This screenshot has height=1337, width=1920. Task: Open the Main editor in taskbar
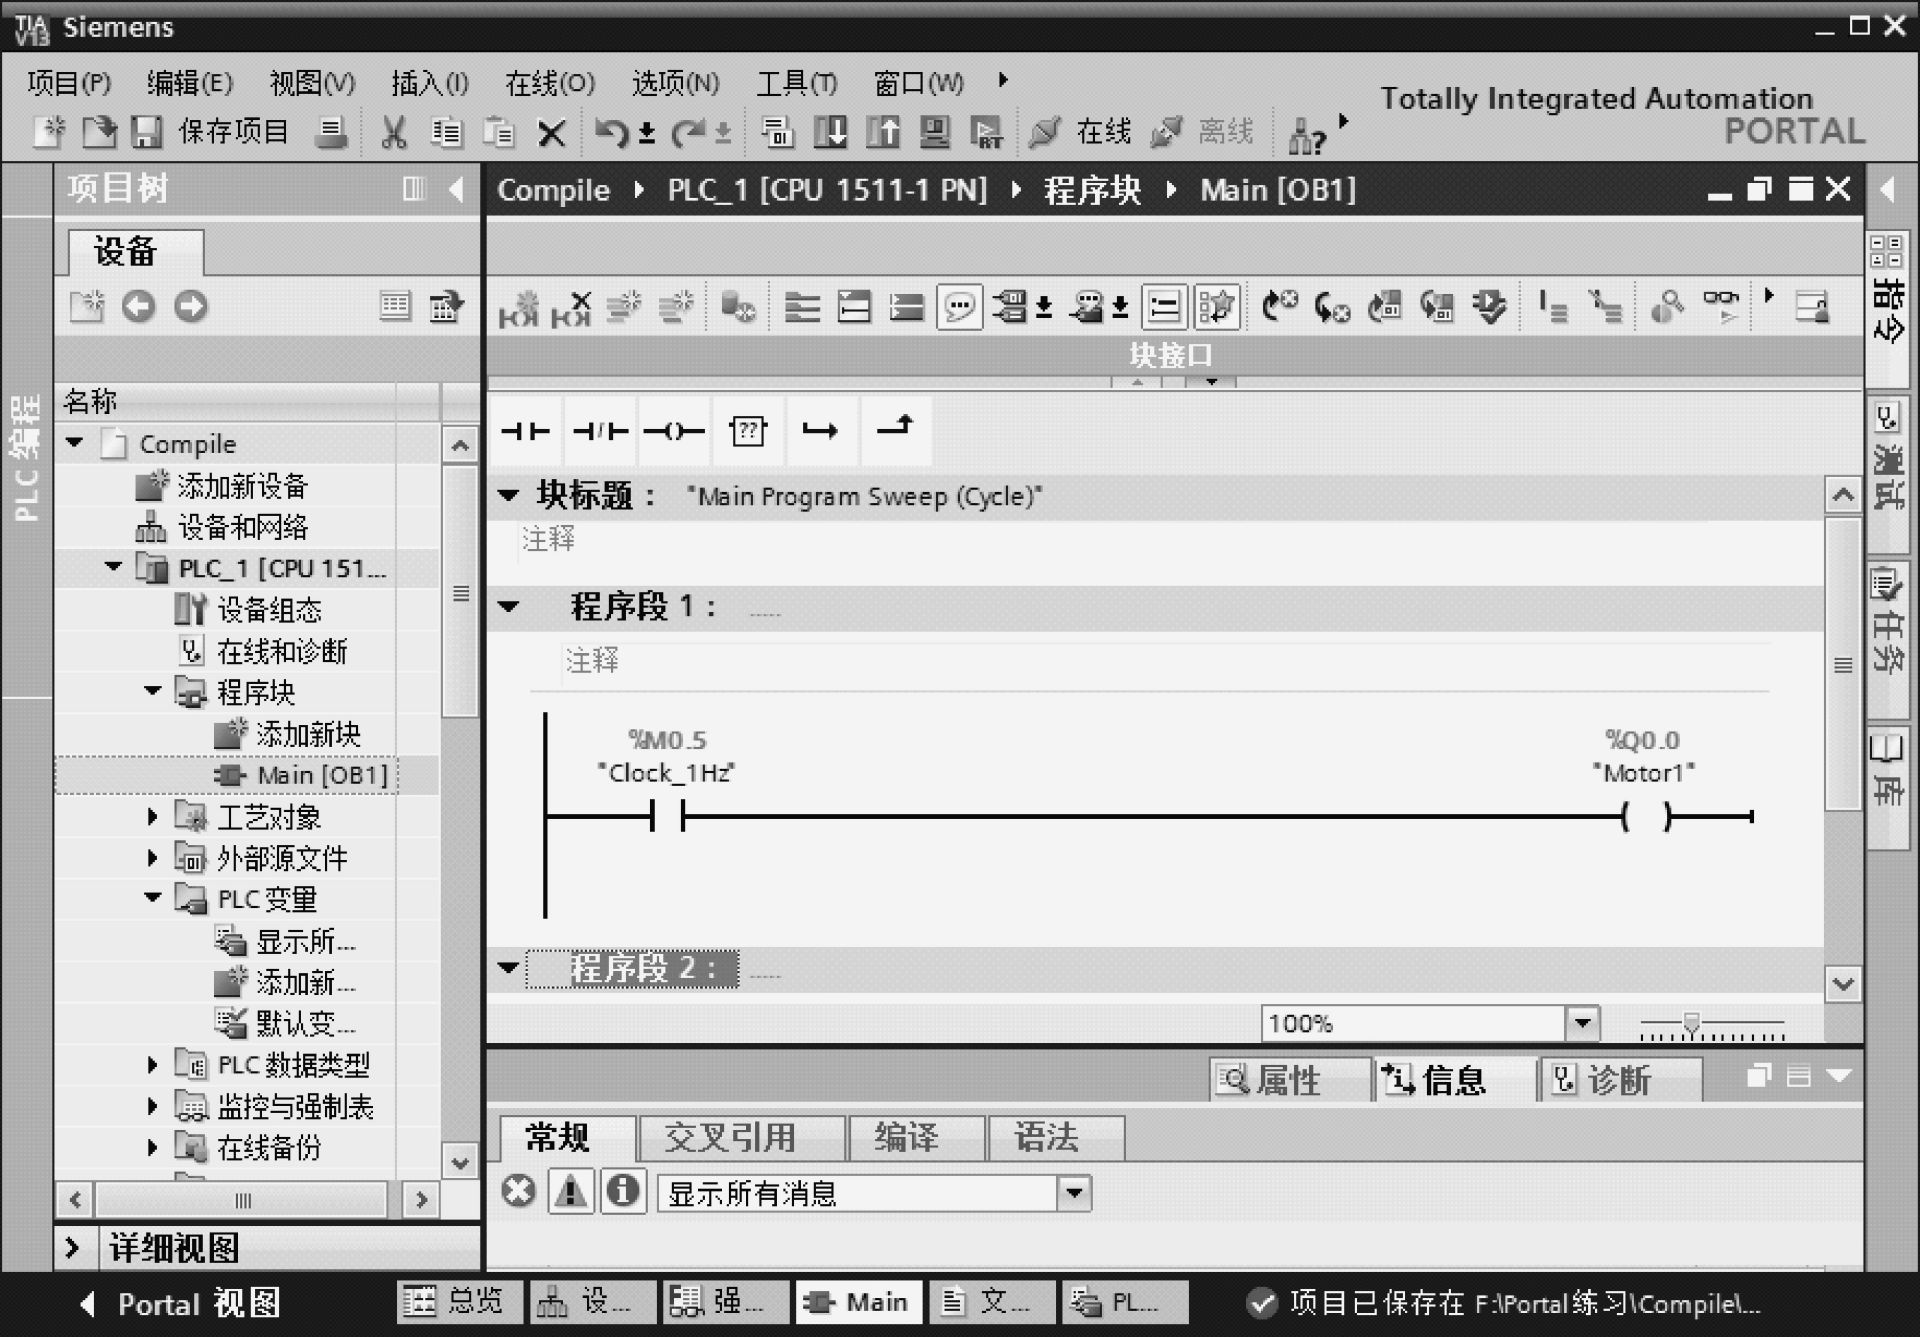point(860,1302)
